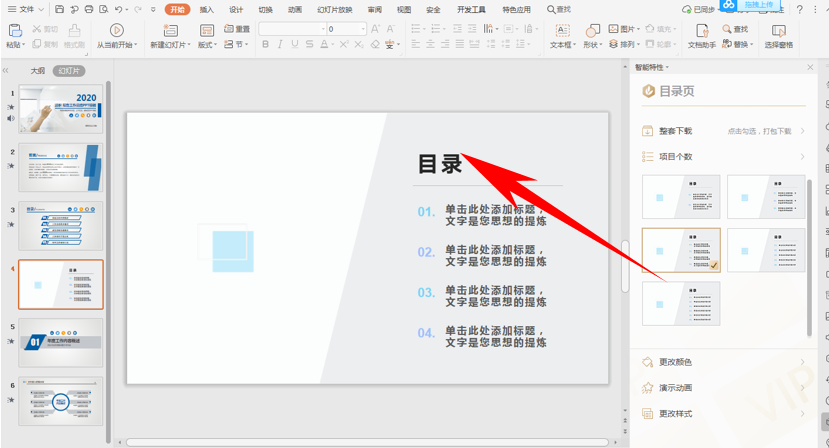Expand the 更改颜色 option
The image size is (829, 448).
pos(724,362)
